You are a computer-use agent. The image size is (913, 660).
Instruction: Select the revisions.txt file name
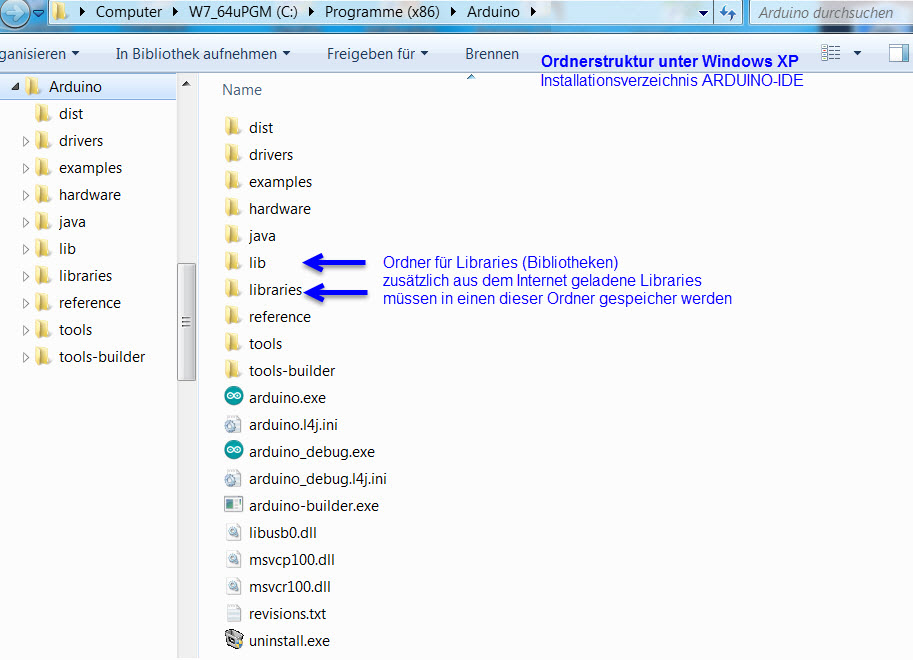click(x=287, y=613)
